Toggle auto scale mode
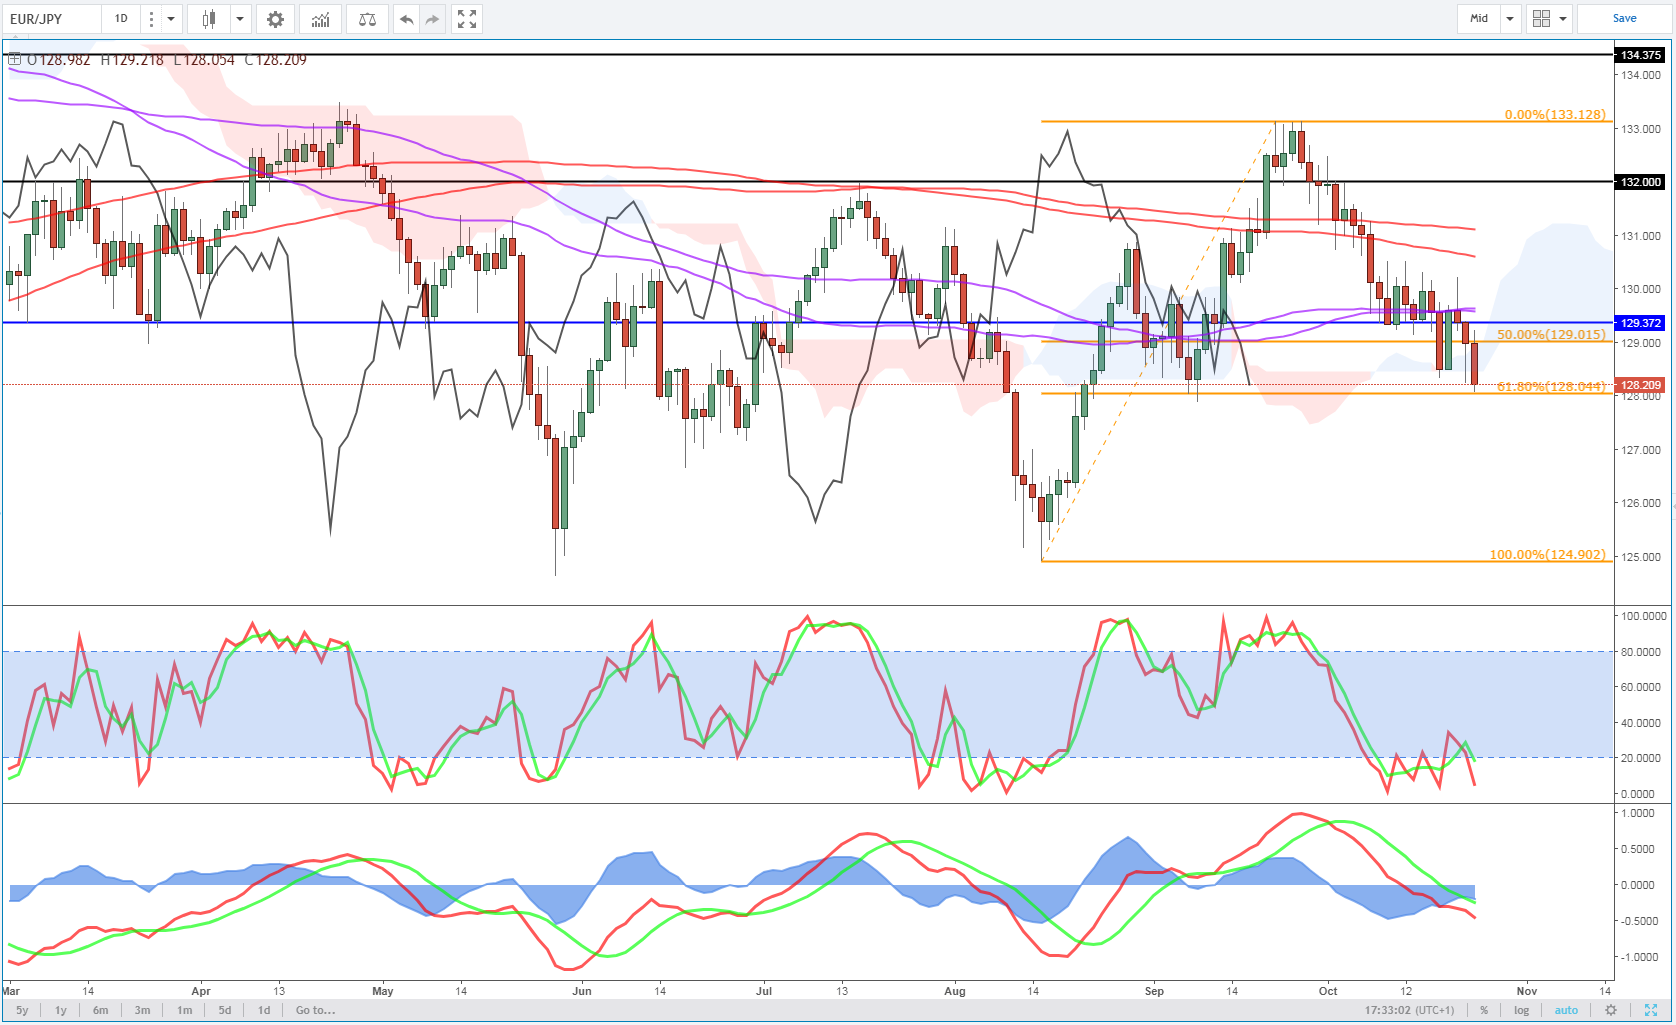1676x1025 pixels. point(1566,1010)
